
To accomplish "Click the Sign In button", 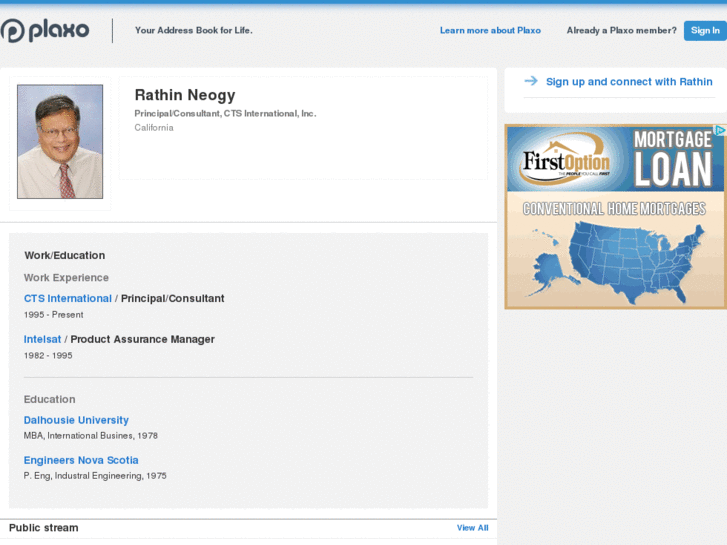I will [x=705, y=31].
